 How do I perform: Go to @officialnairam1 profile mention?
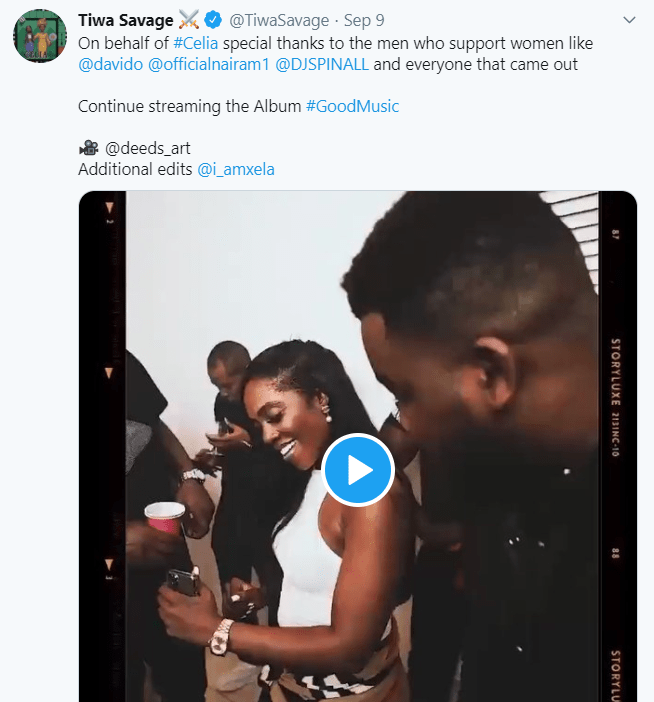207,65
